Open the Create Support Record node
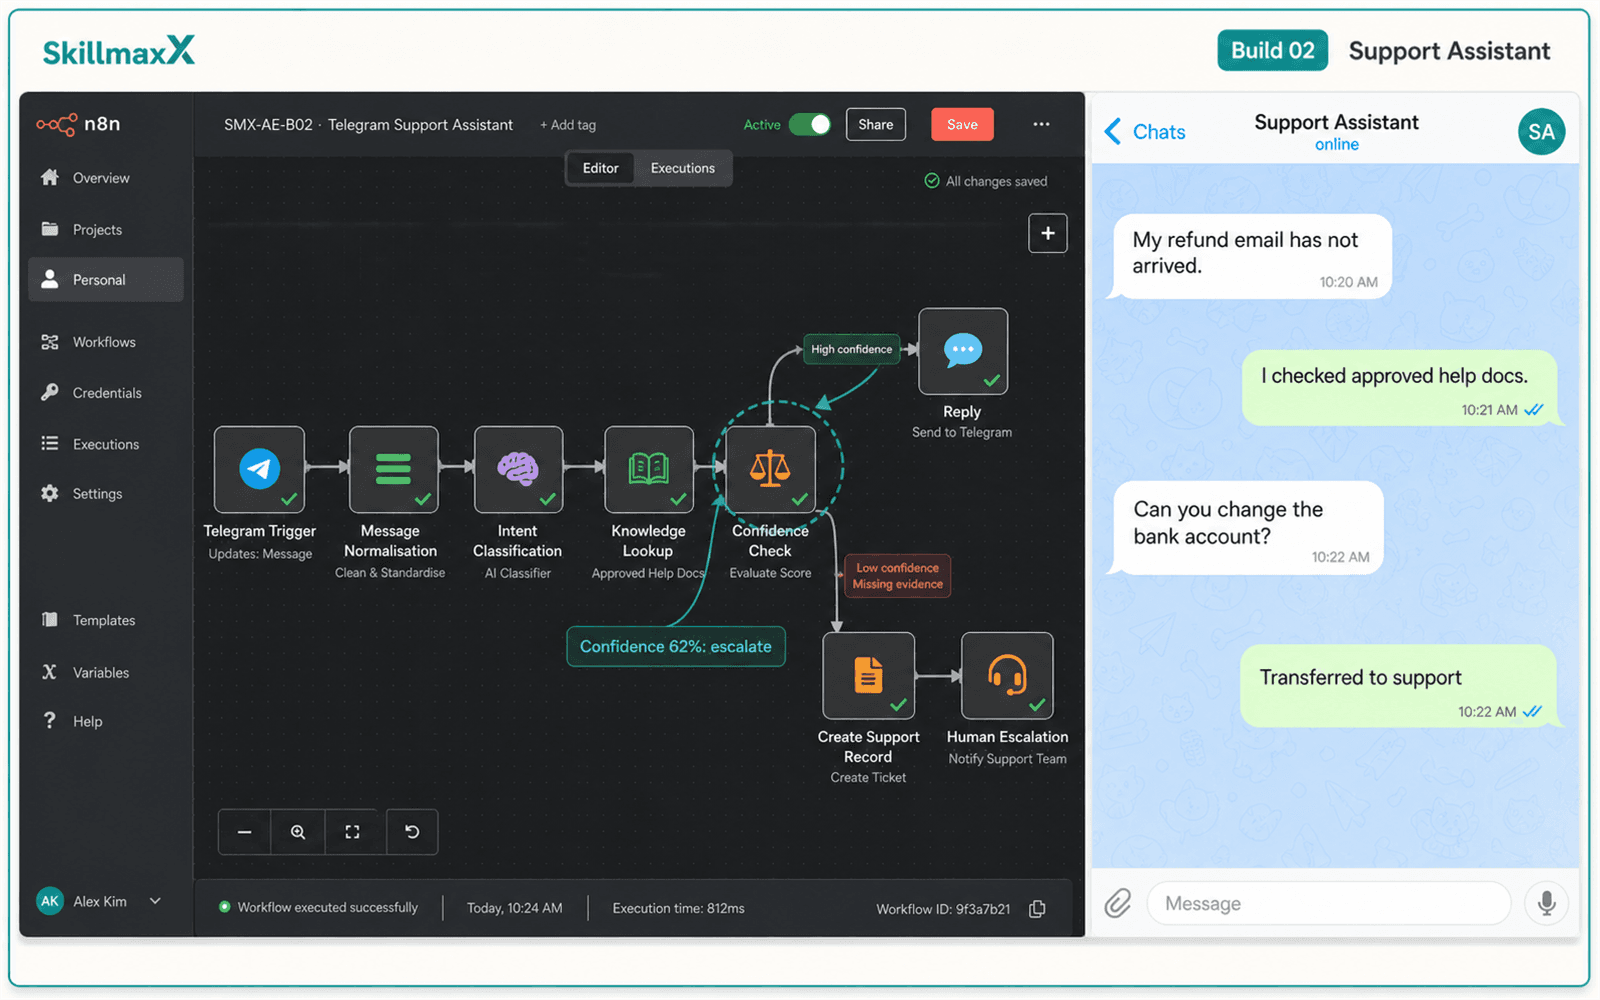The image size is (1600, 1000). click(x=868, y=675)
